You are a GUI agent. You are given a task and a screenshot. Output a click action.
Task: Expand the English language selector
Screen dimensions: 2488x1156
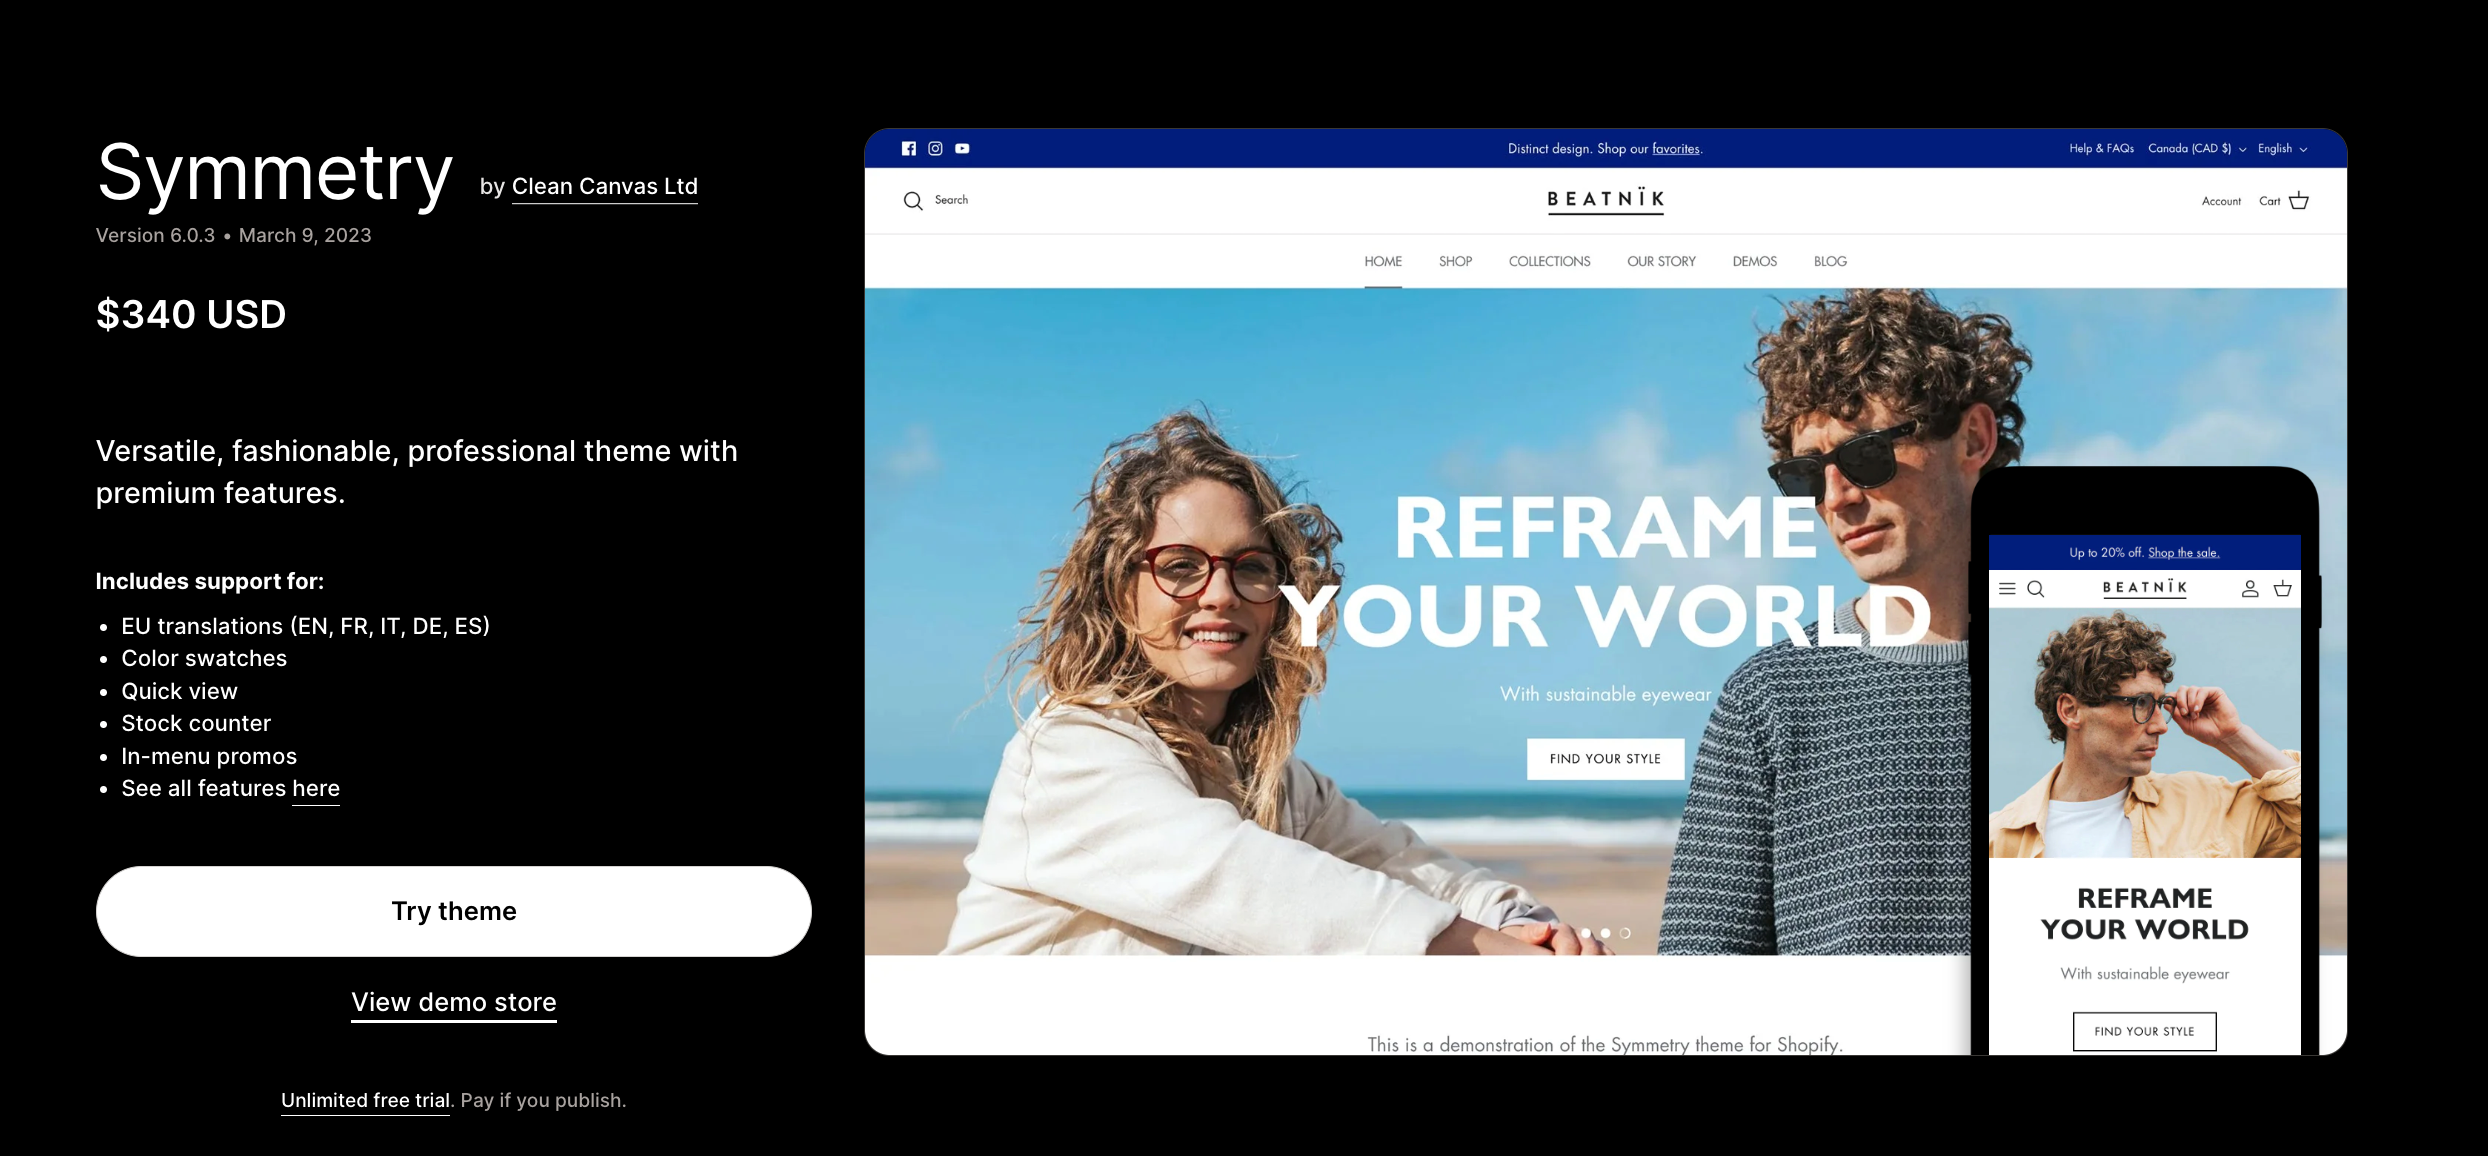click(x=2282, y=147)
